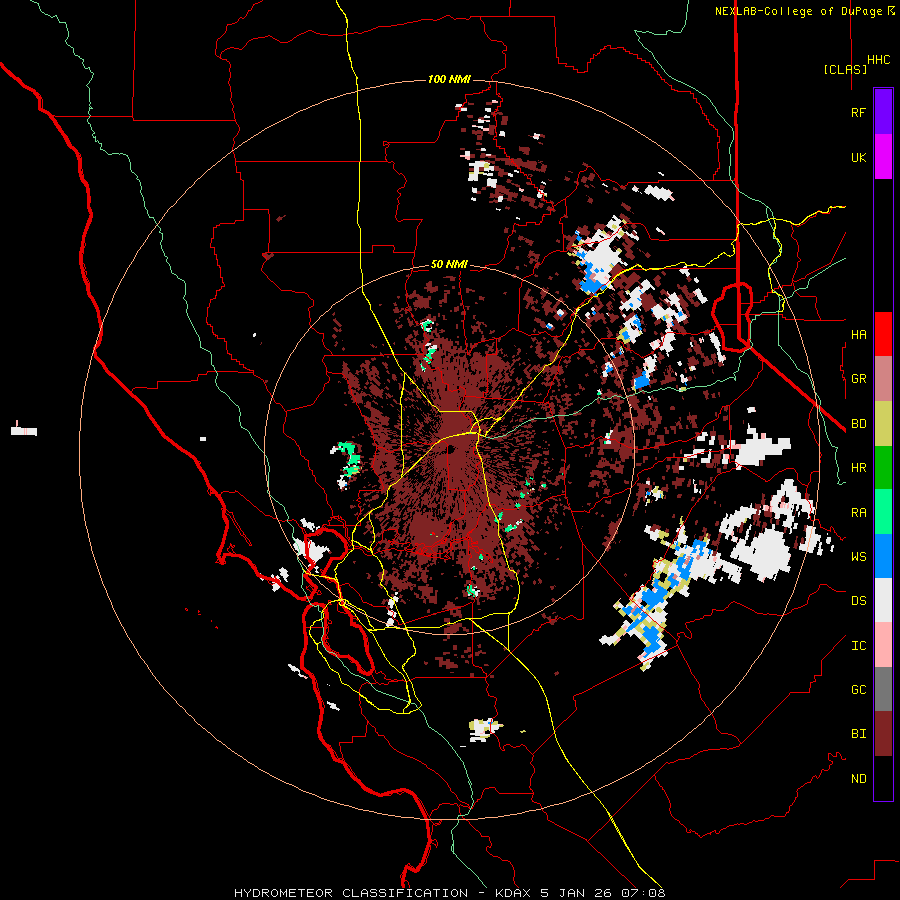The image size is (900, 900).
Task: Click the red HA legend swatch
Action: coord(883,334)
